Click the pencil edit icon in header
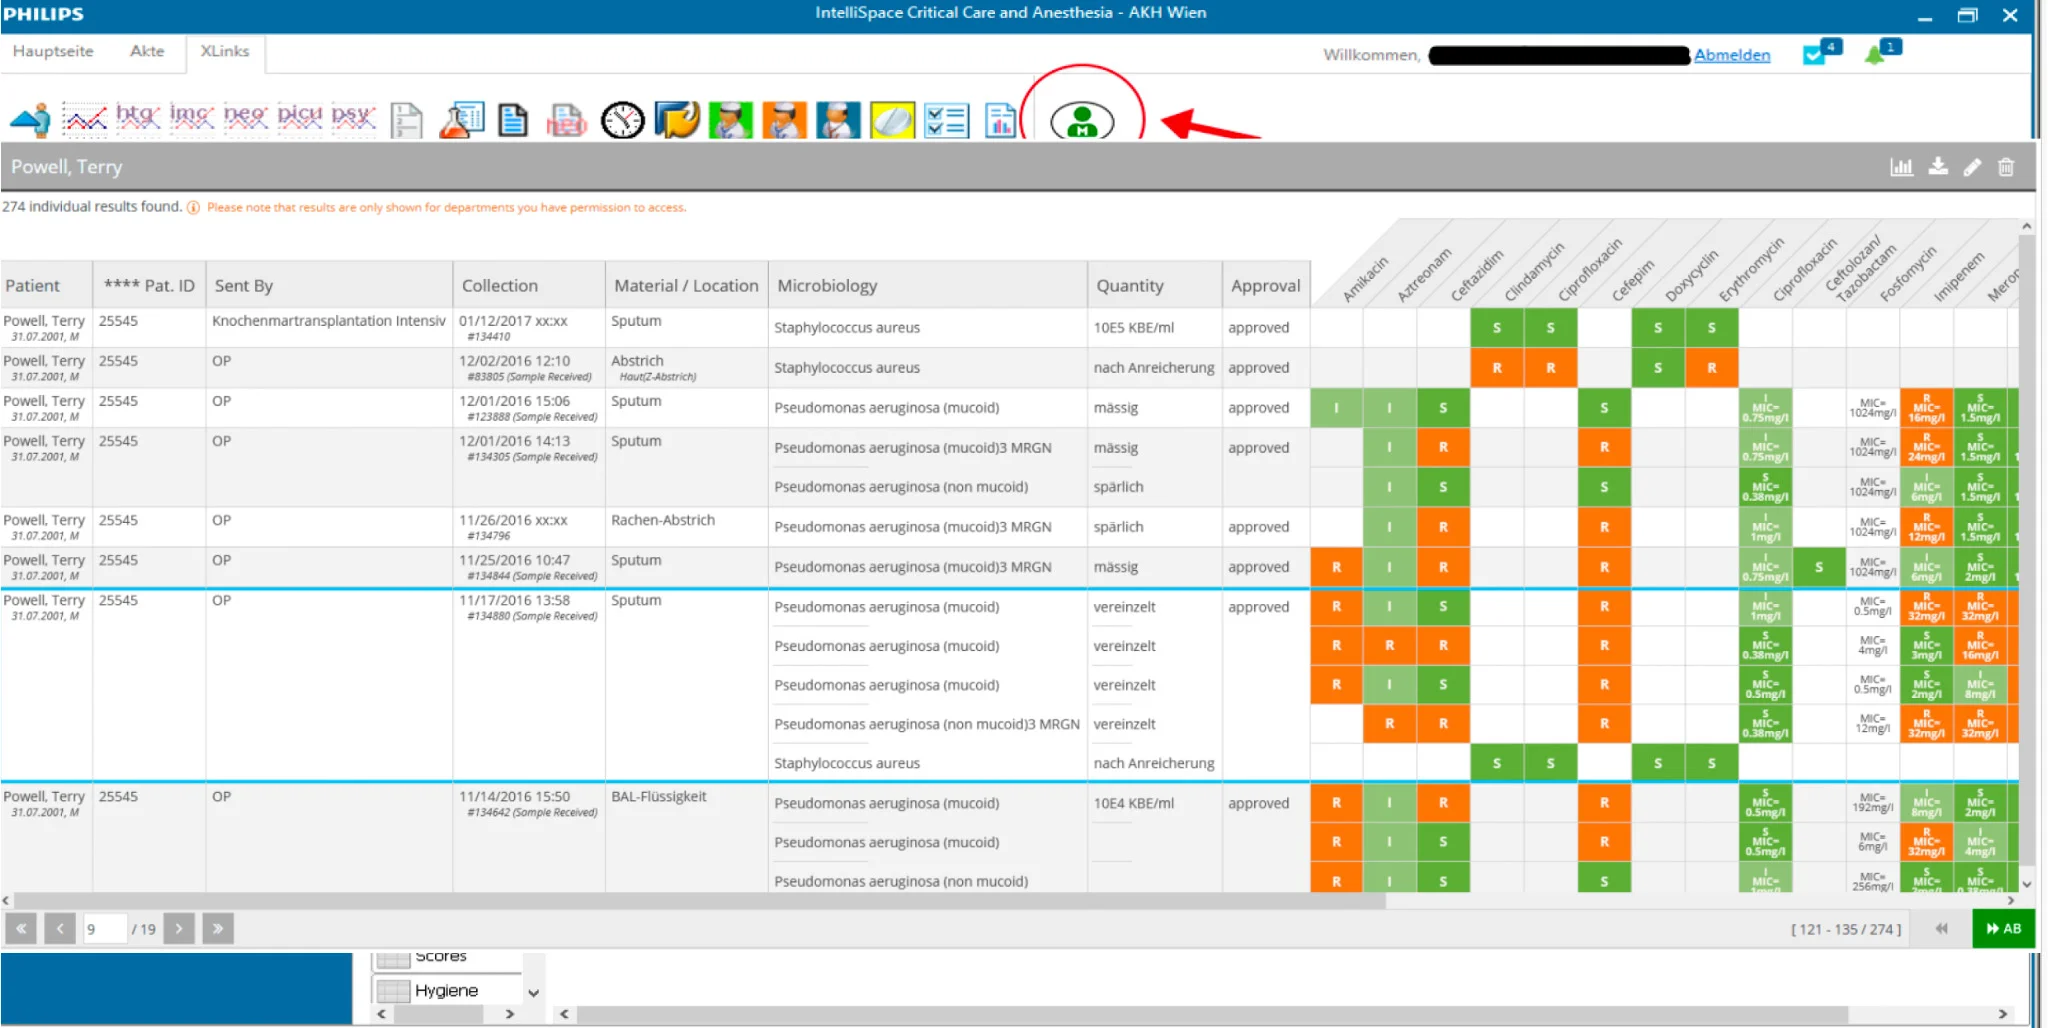This screenshot has width=2048, height=1028. 1972,167
